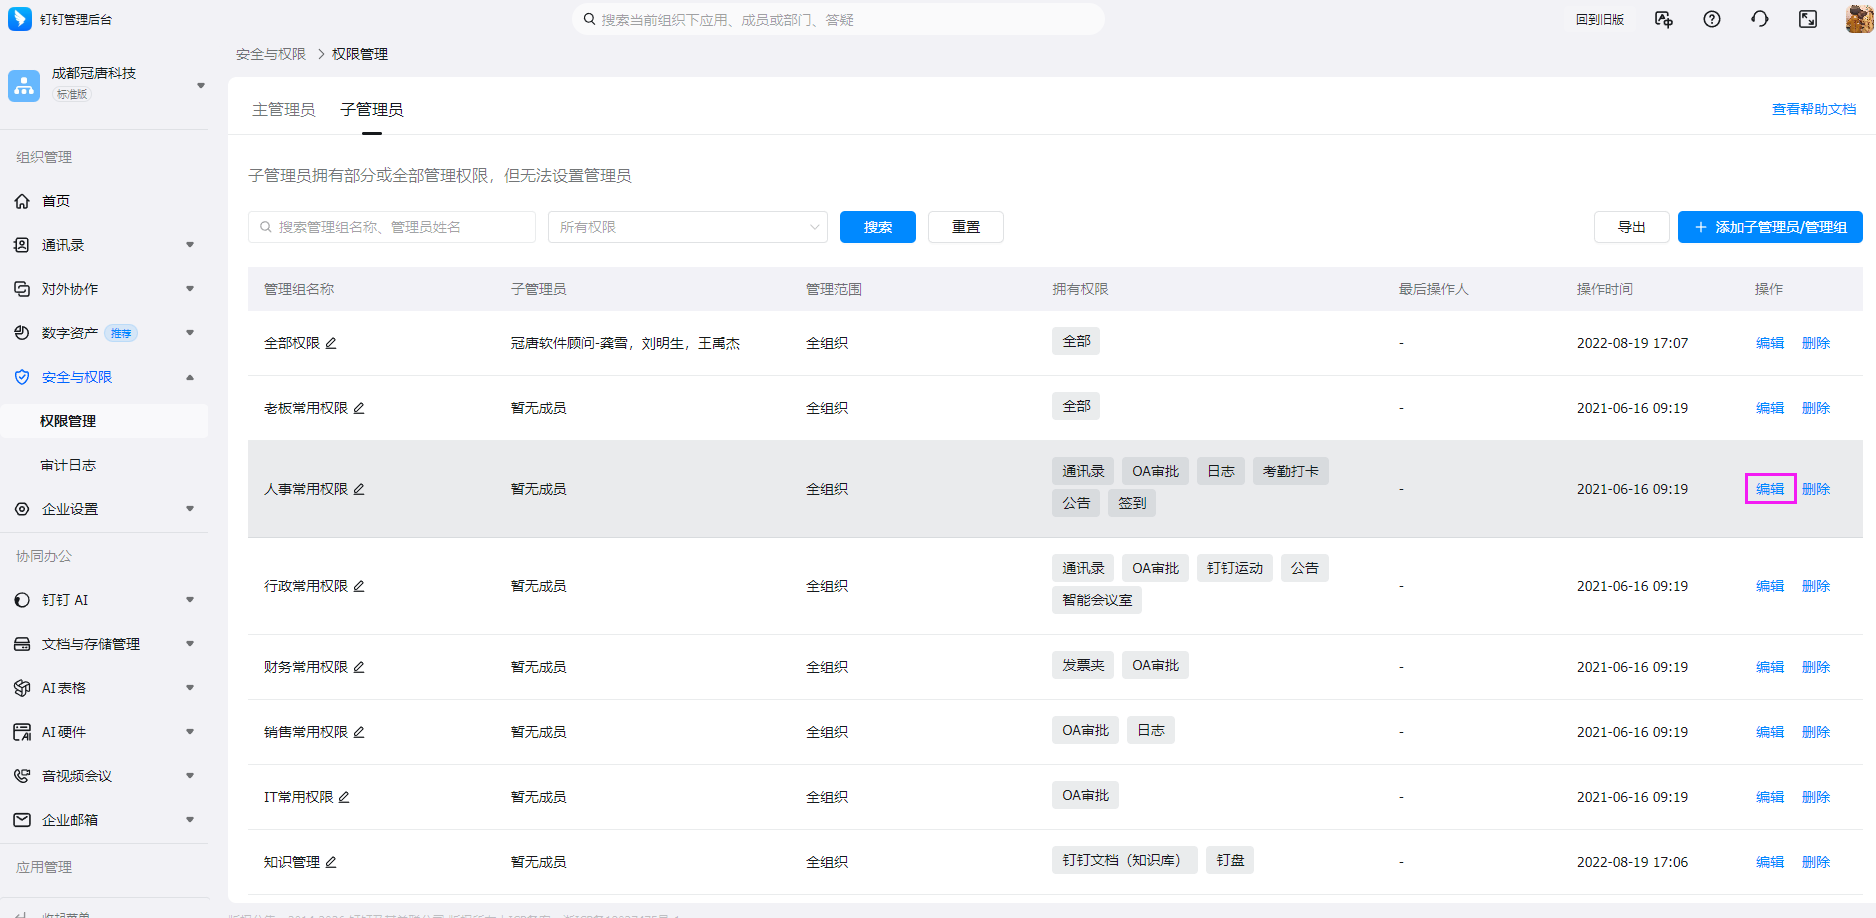Click the 首页 home item in sidebar
Viewport: 1876px width, 918px height.
click(x=56, y=201)
